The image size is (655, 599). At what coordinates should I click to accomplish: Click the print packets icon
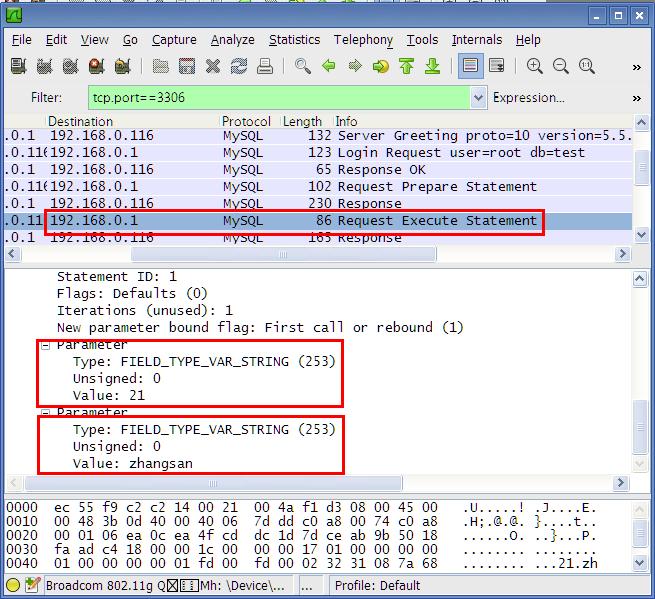coord(265,66)
